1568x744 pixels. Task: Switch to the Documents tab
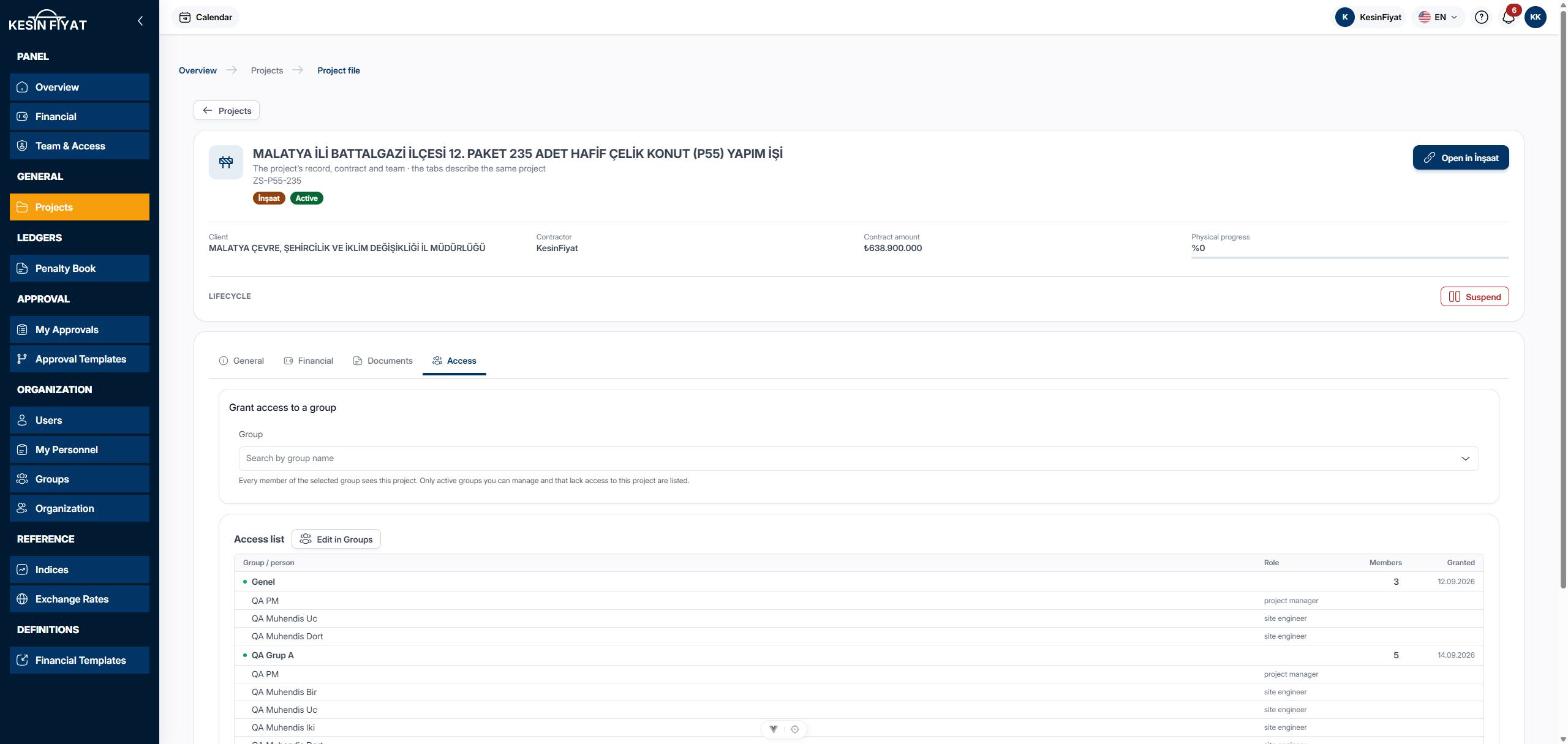tap(382, 361)
